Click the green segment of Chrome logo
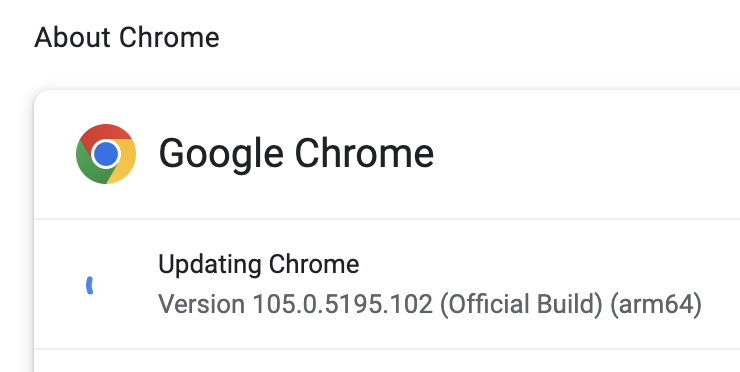 (x=89, y=164)
